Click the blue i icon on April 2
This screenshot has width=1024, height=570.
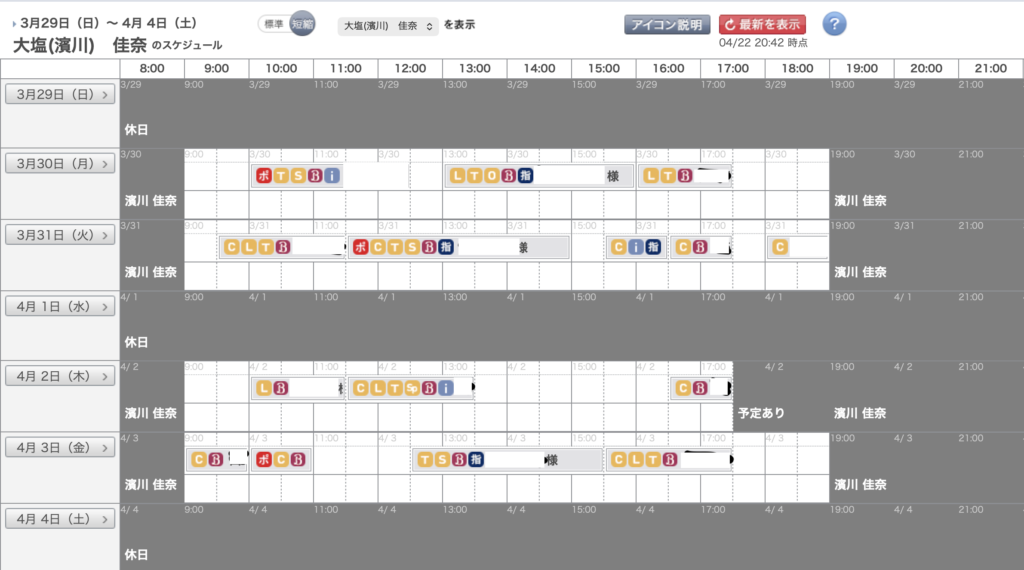[444, 388]
